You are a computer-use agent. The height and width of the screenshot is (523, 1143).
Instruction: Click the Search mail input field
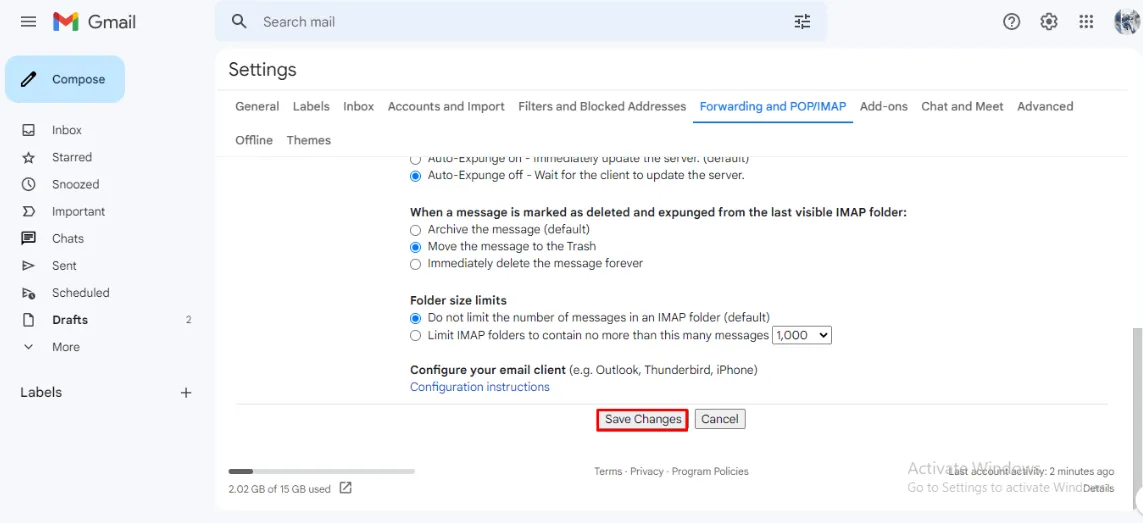click(500, 22)
